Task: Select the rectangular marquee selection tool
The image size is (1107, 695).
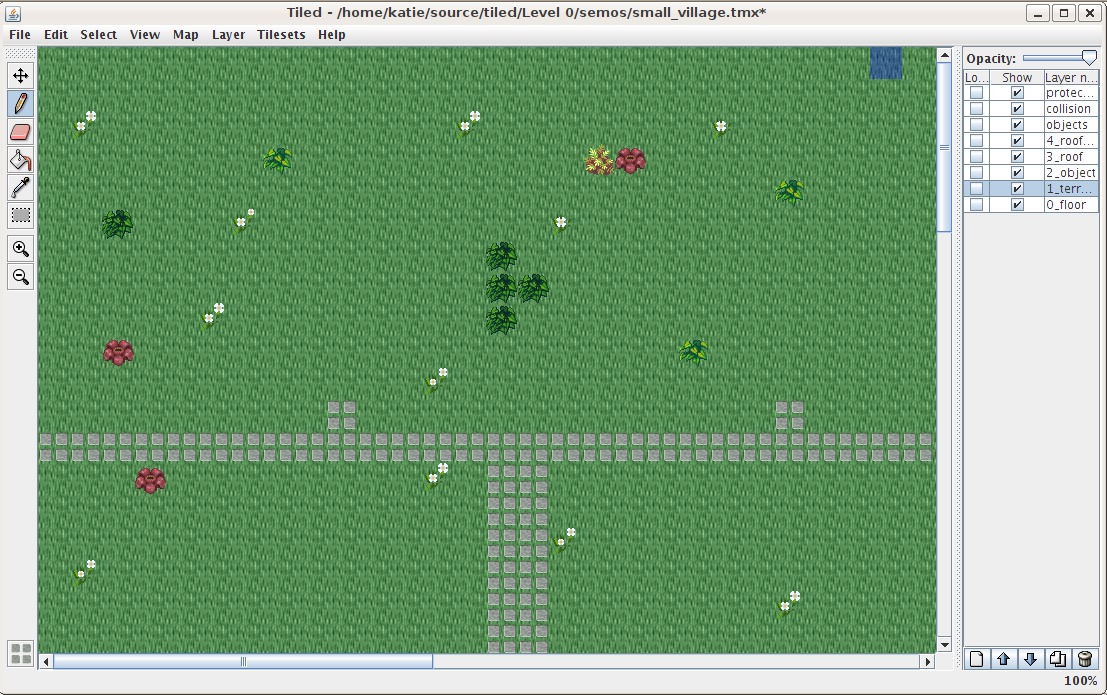Action: click(x=21, y=215)
